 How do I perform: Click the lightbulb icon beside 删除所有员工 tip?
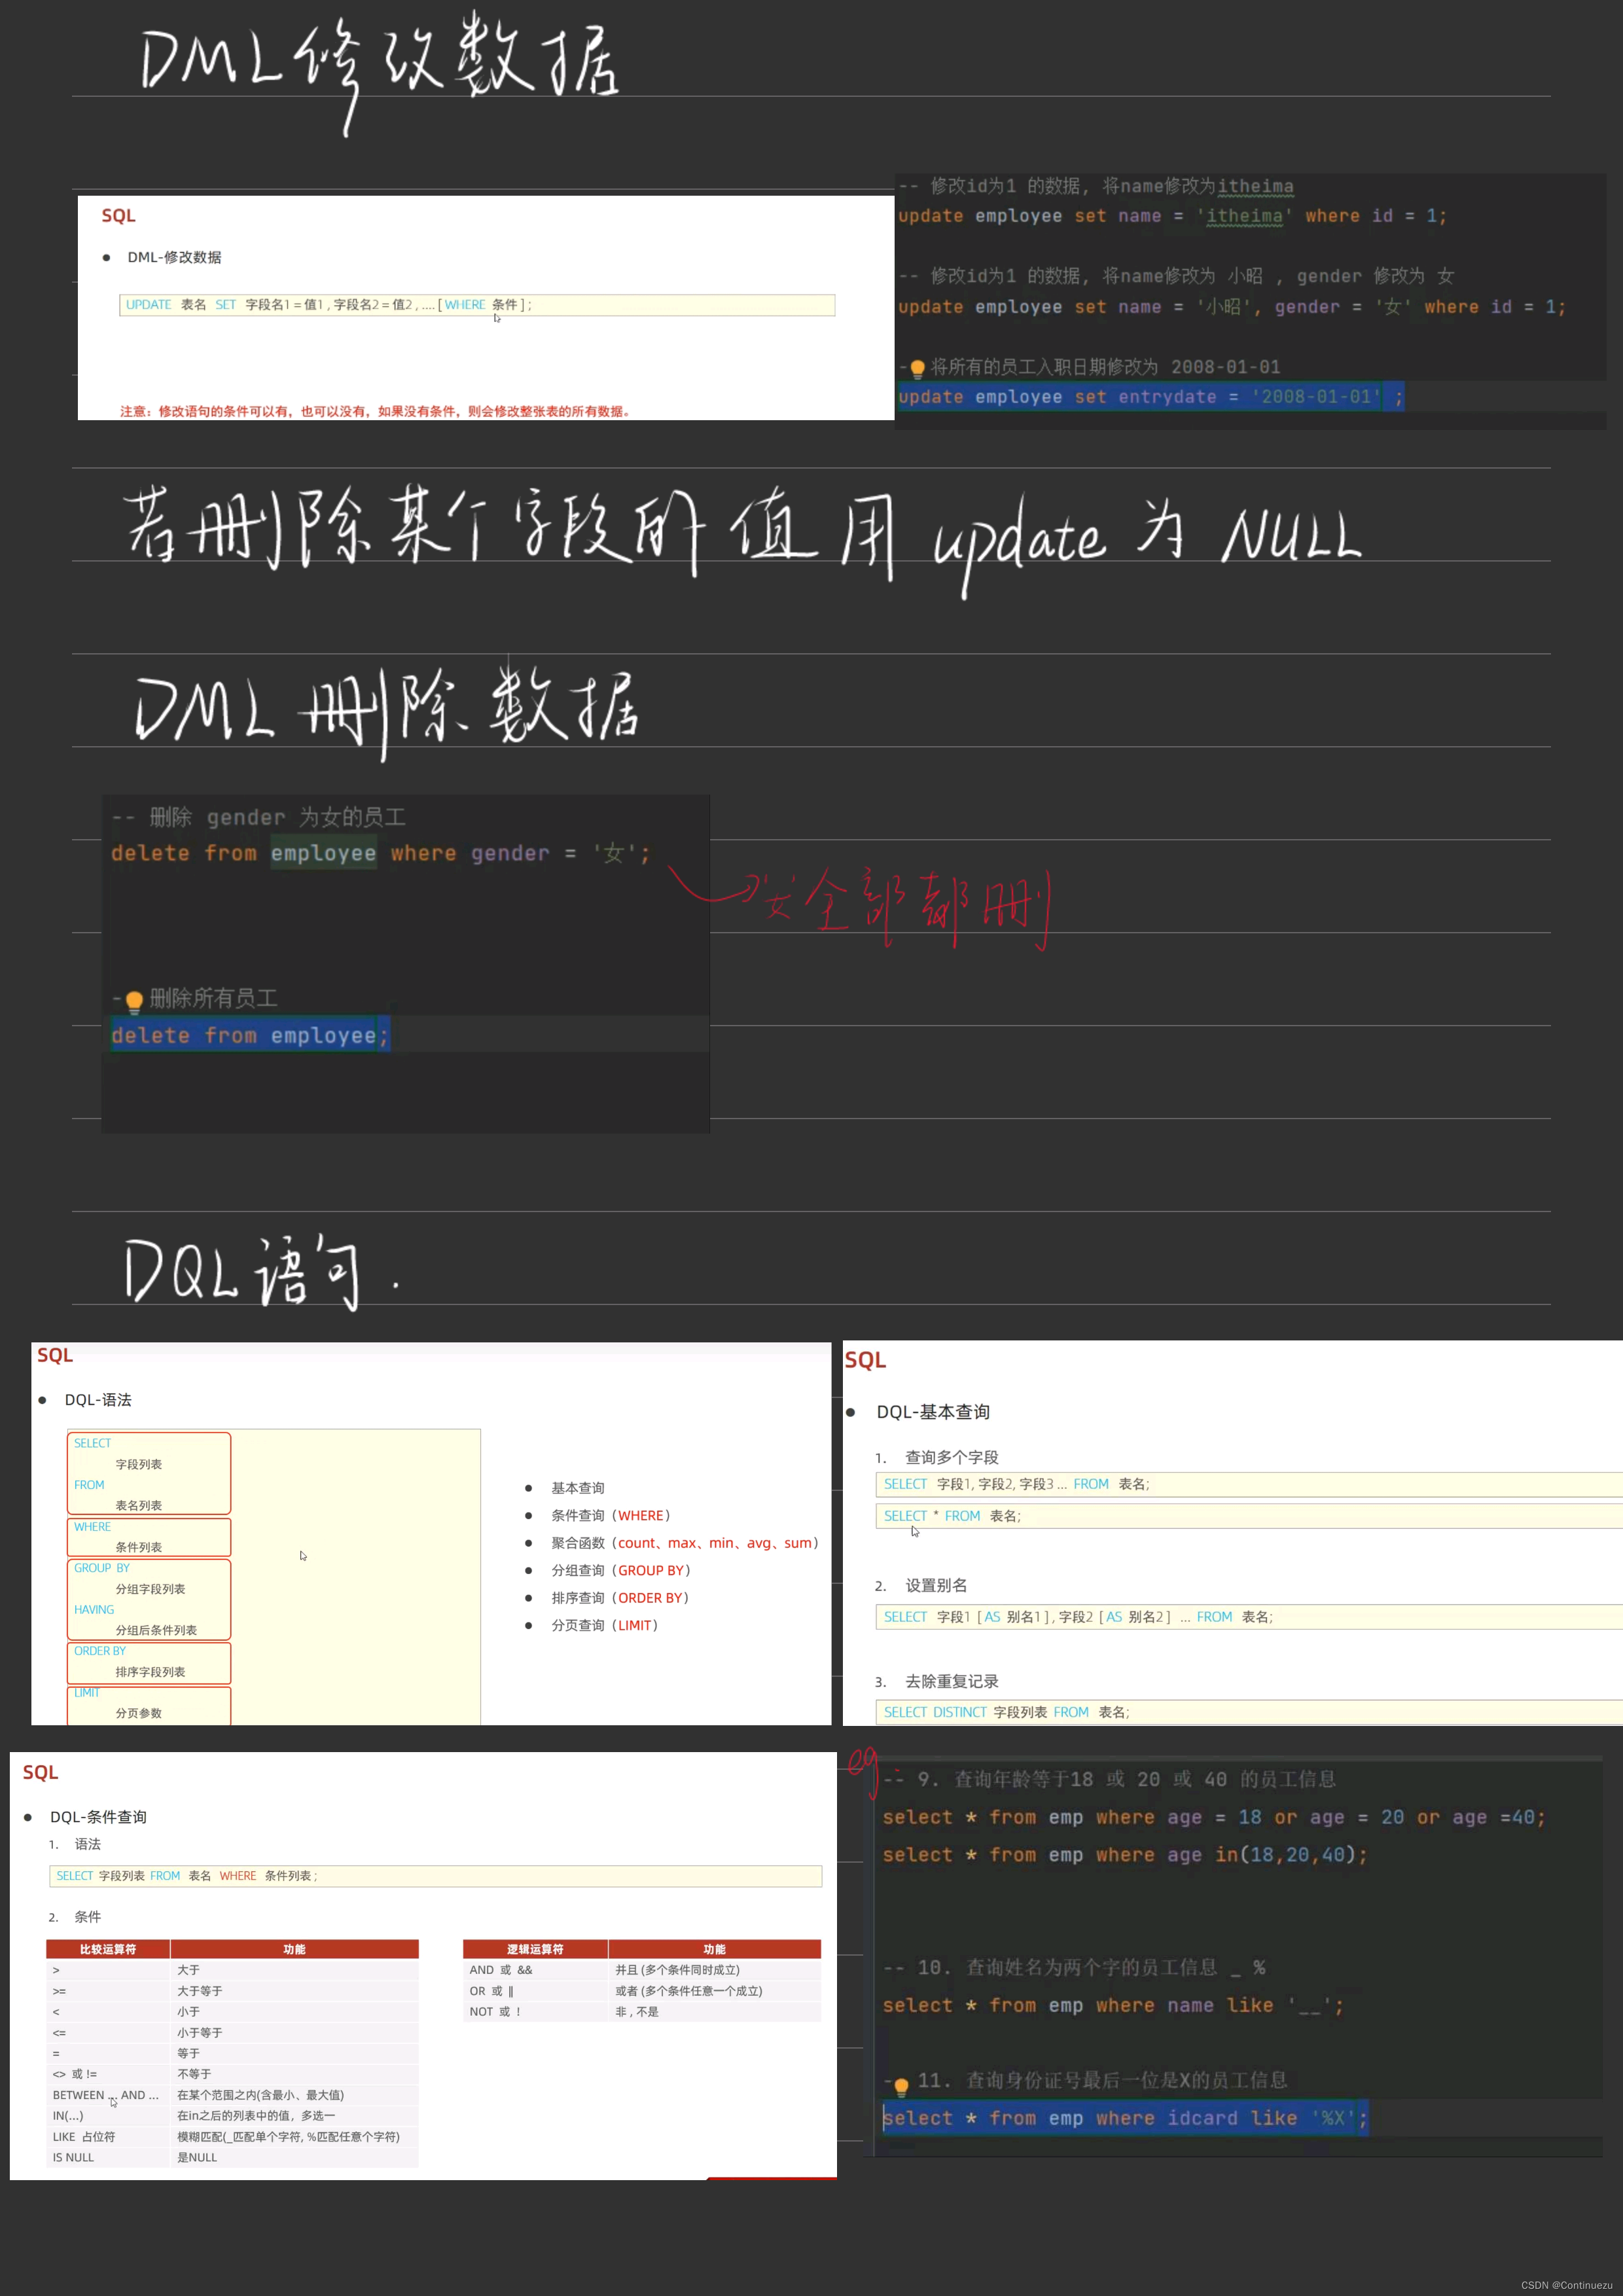pos(133,997)
